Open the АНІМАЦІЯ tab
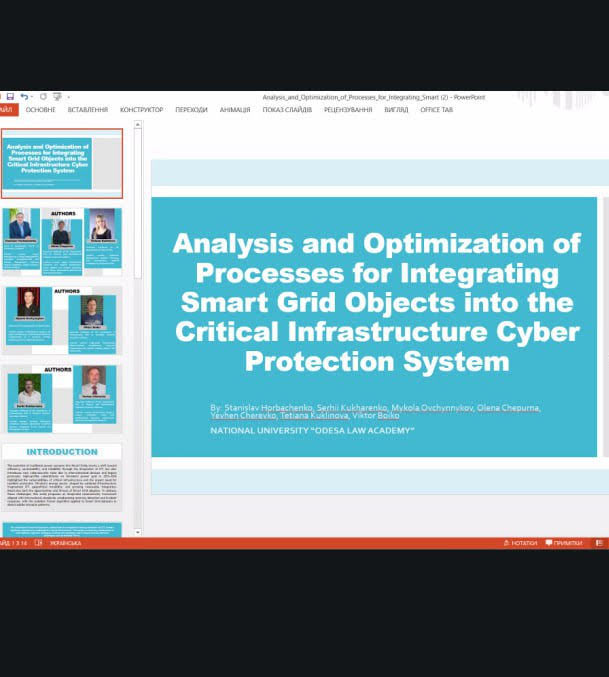Viewport: 609px width, 677px height. [235, 110]
